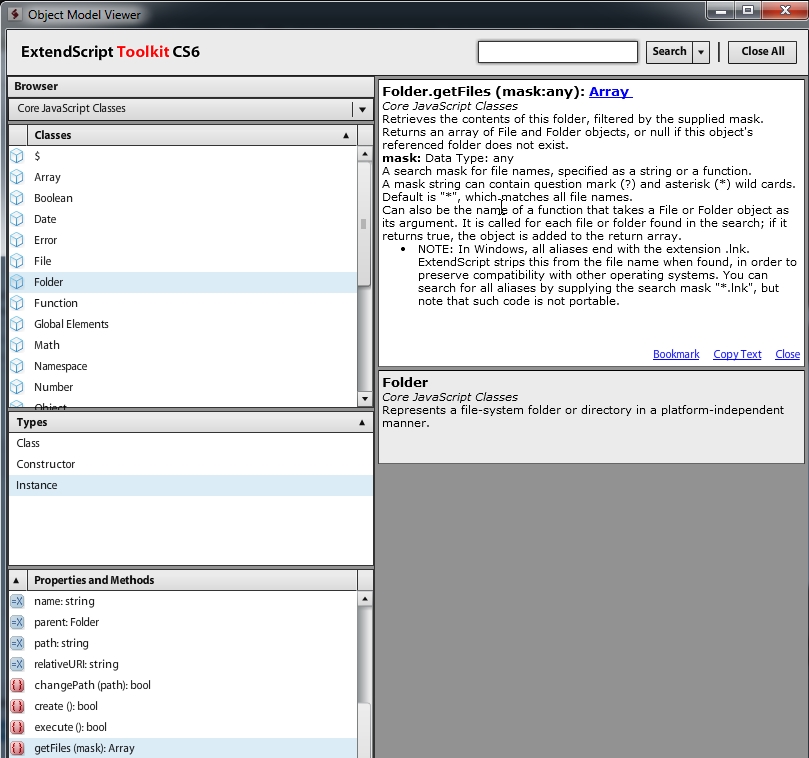This screenshot has width=809, height=758.
Task: Select name: string property
Action: coord(183,601)
